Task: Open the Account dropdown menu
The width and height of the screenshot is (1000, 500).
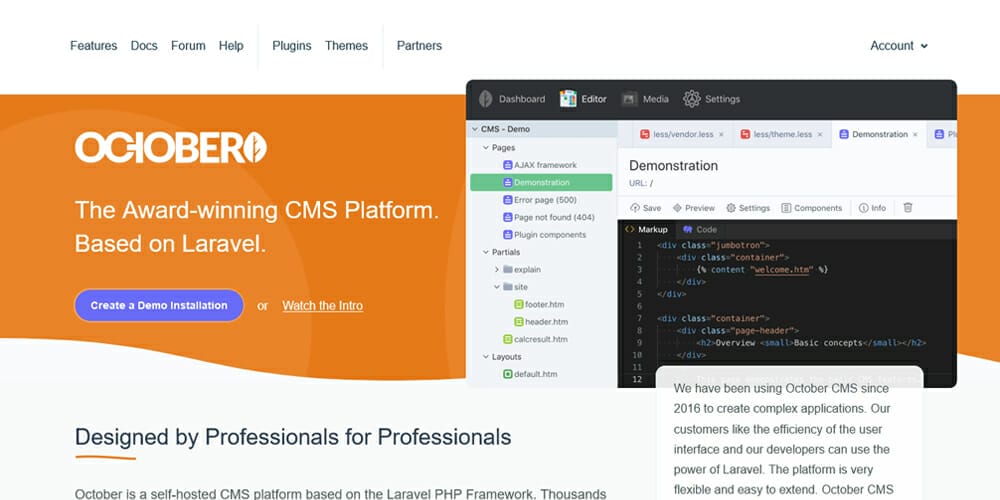Action: (x=899, y=46)
